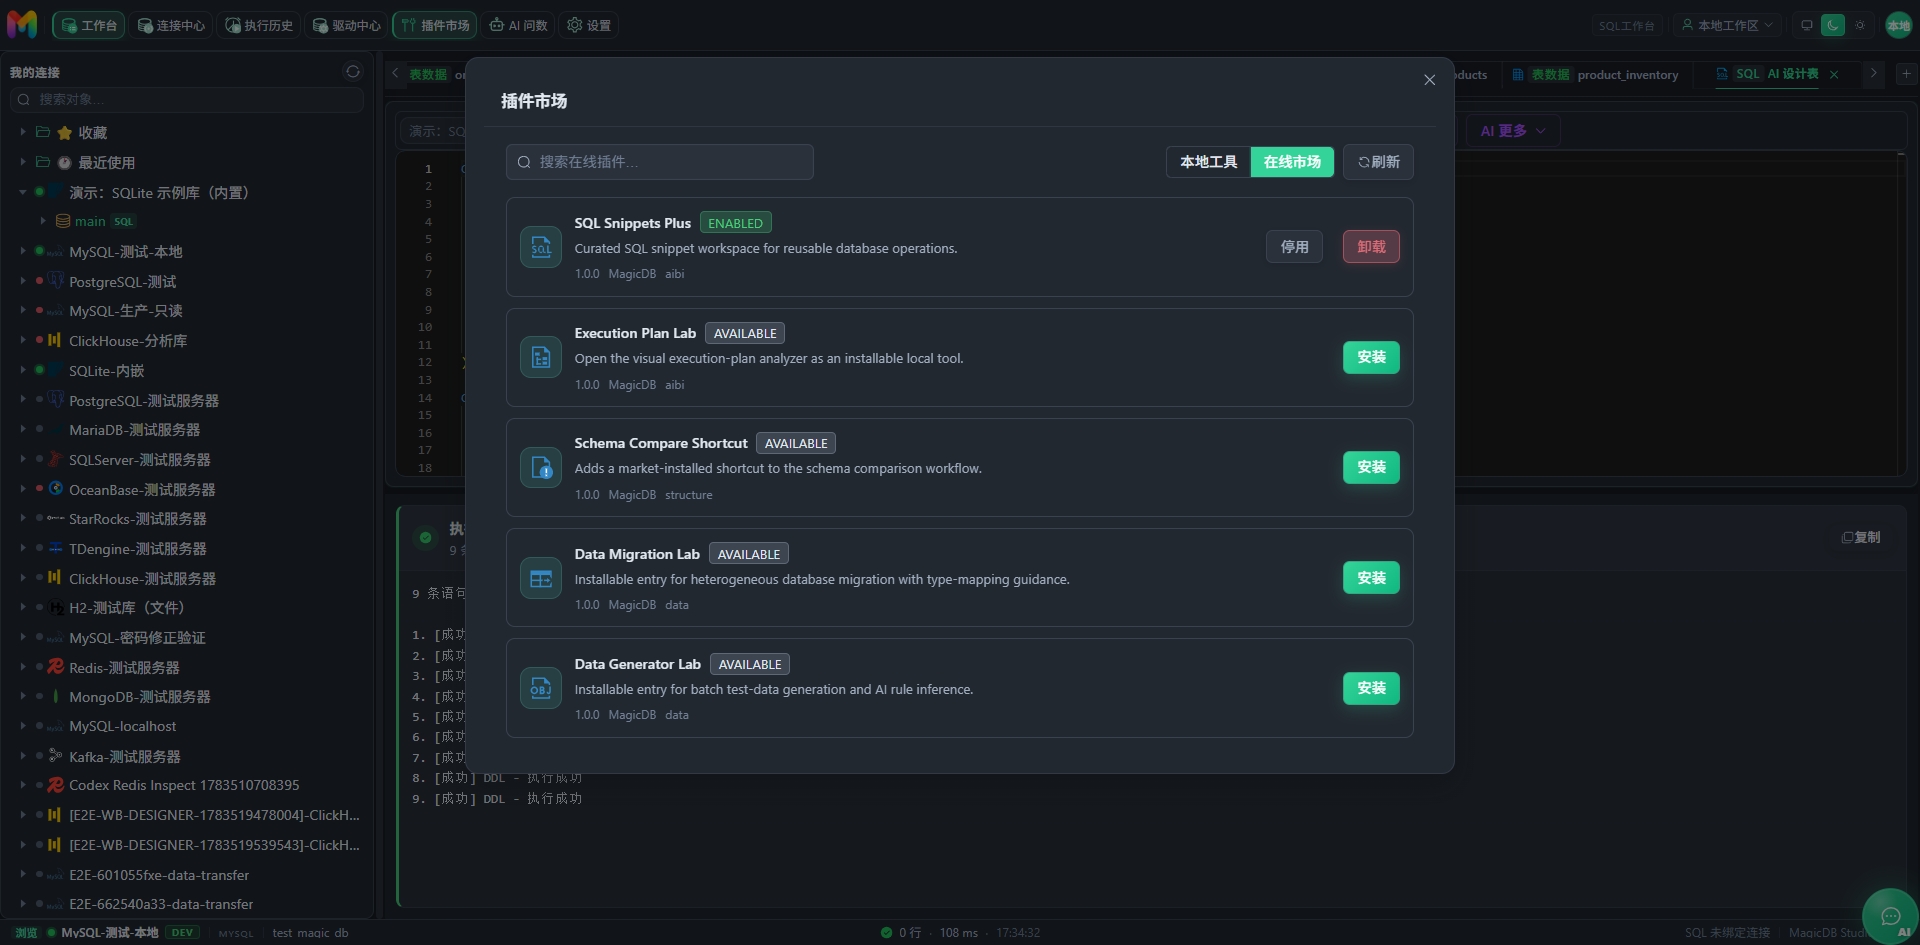Switch to dark mode moon toggle
The height and width of the screenshot is (945, 1920).
(1833, 25)
